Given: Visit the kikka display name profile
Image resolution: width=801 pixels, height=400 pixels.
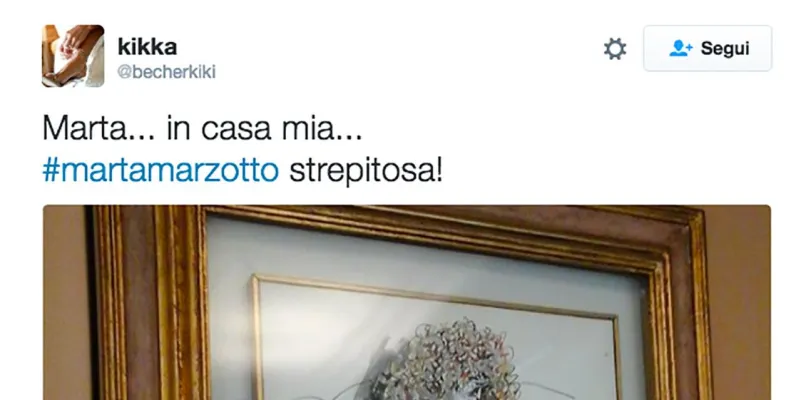Looking at the screenshot, I should 147,47.
